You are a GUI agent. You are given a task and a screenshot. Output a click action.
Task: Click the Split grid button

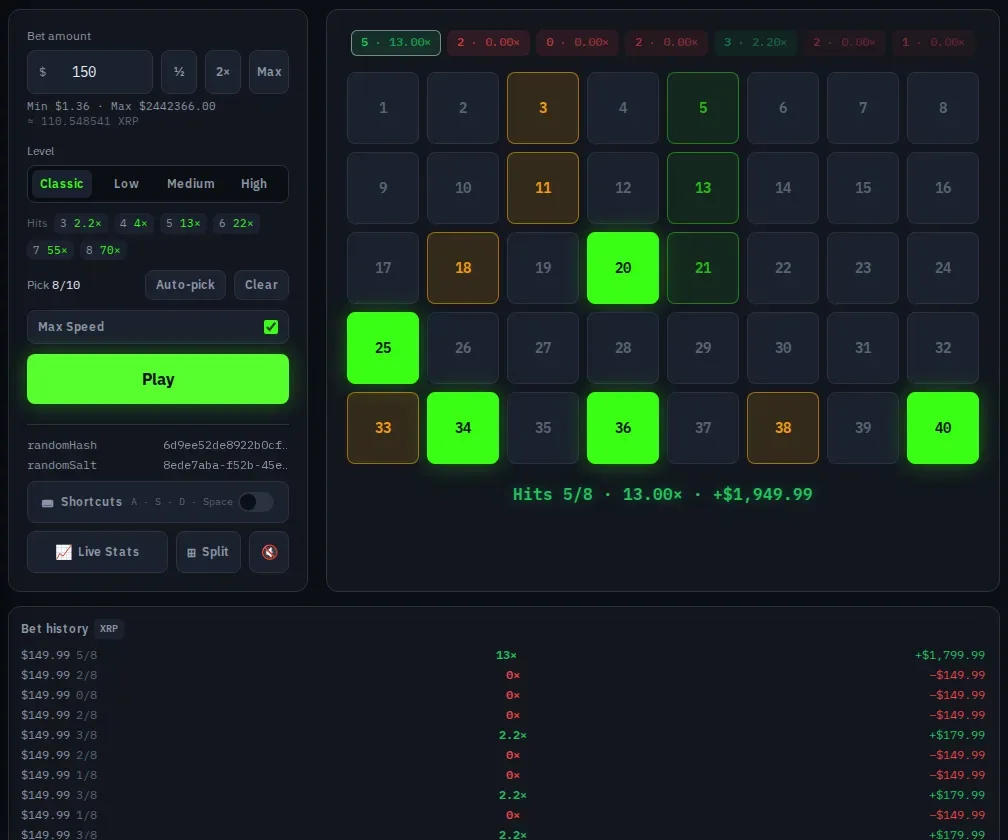click(x=208, y=551)
